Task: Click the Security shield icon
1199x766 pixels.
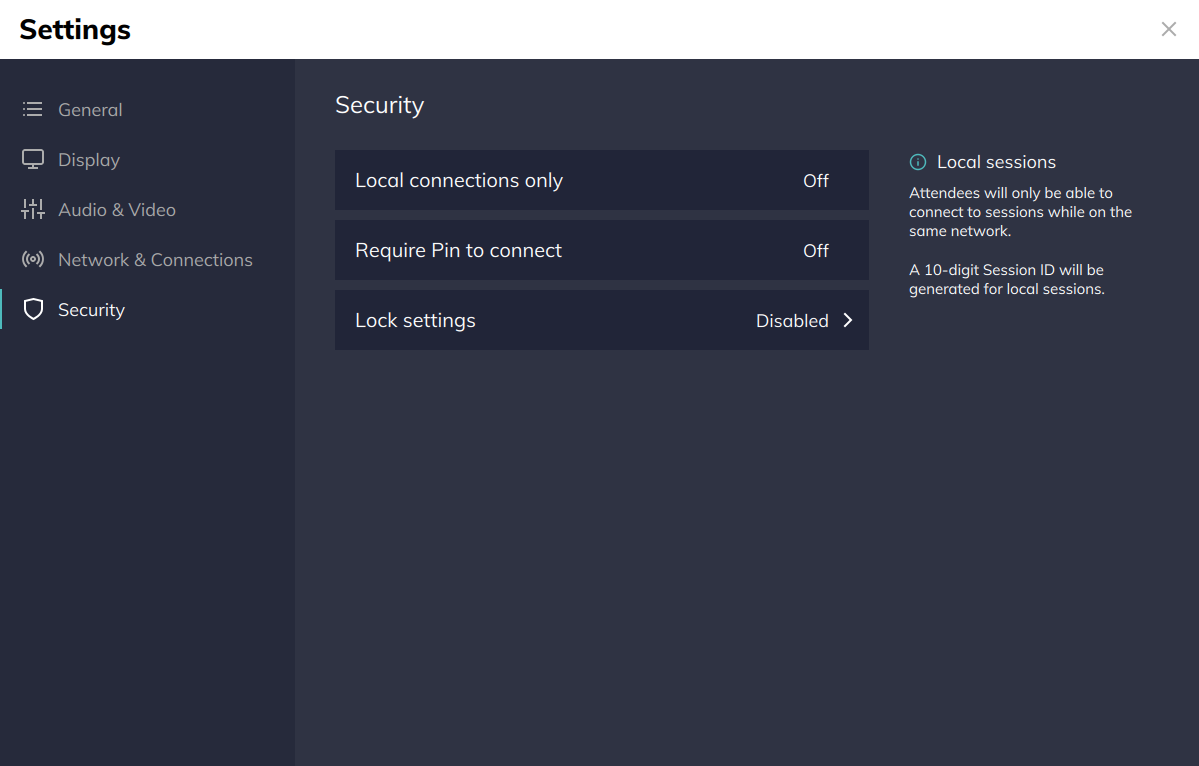Action: point(33,309)
